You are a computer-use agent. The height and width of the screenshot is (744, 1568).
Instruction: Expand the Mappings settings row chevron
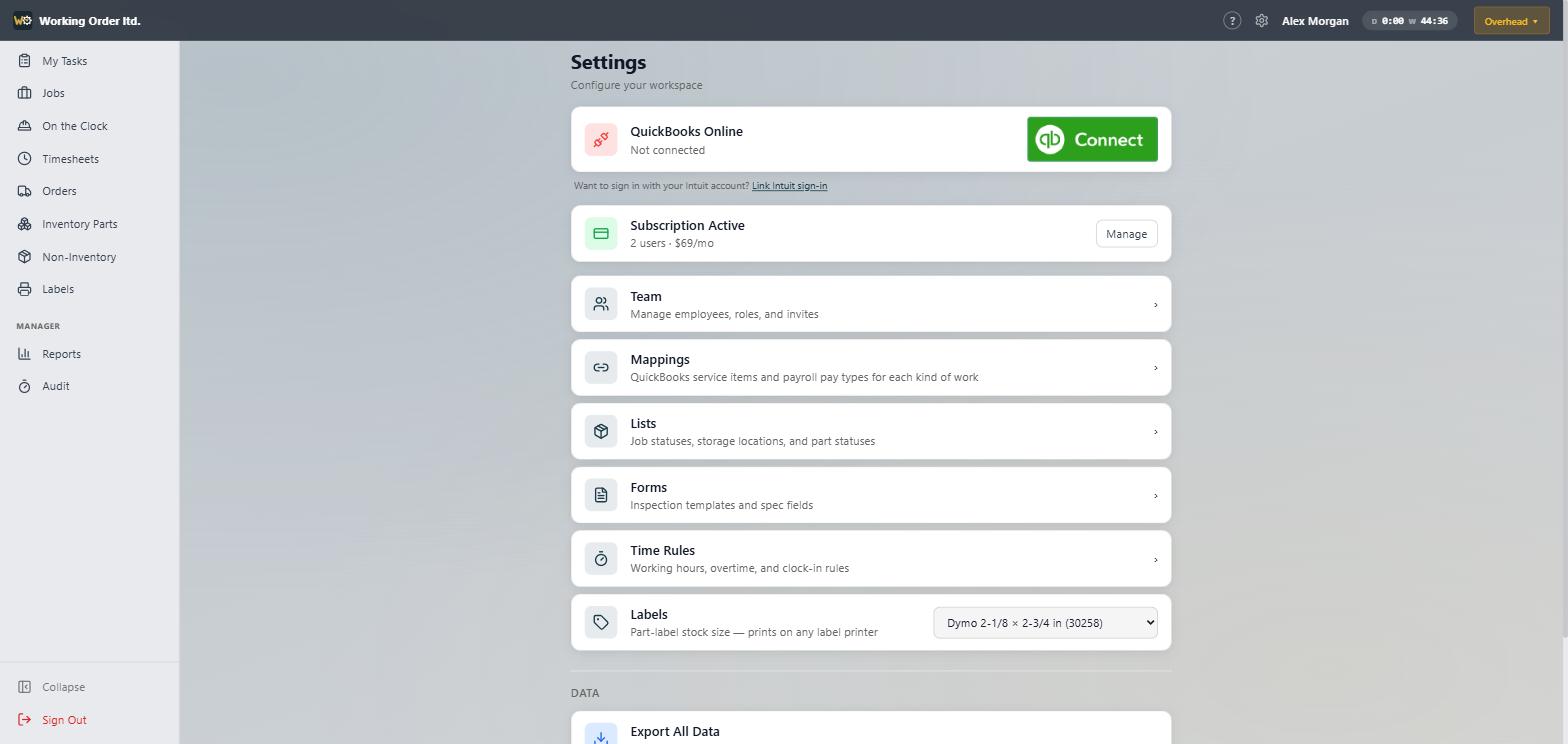tap(1155, 368)
